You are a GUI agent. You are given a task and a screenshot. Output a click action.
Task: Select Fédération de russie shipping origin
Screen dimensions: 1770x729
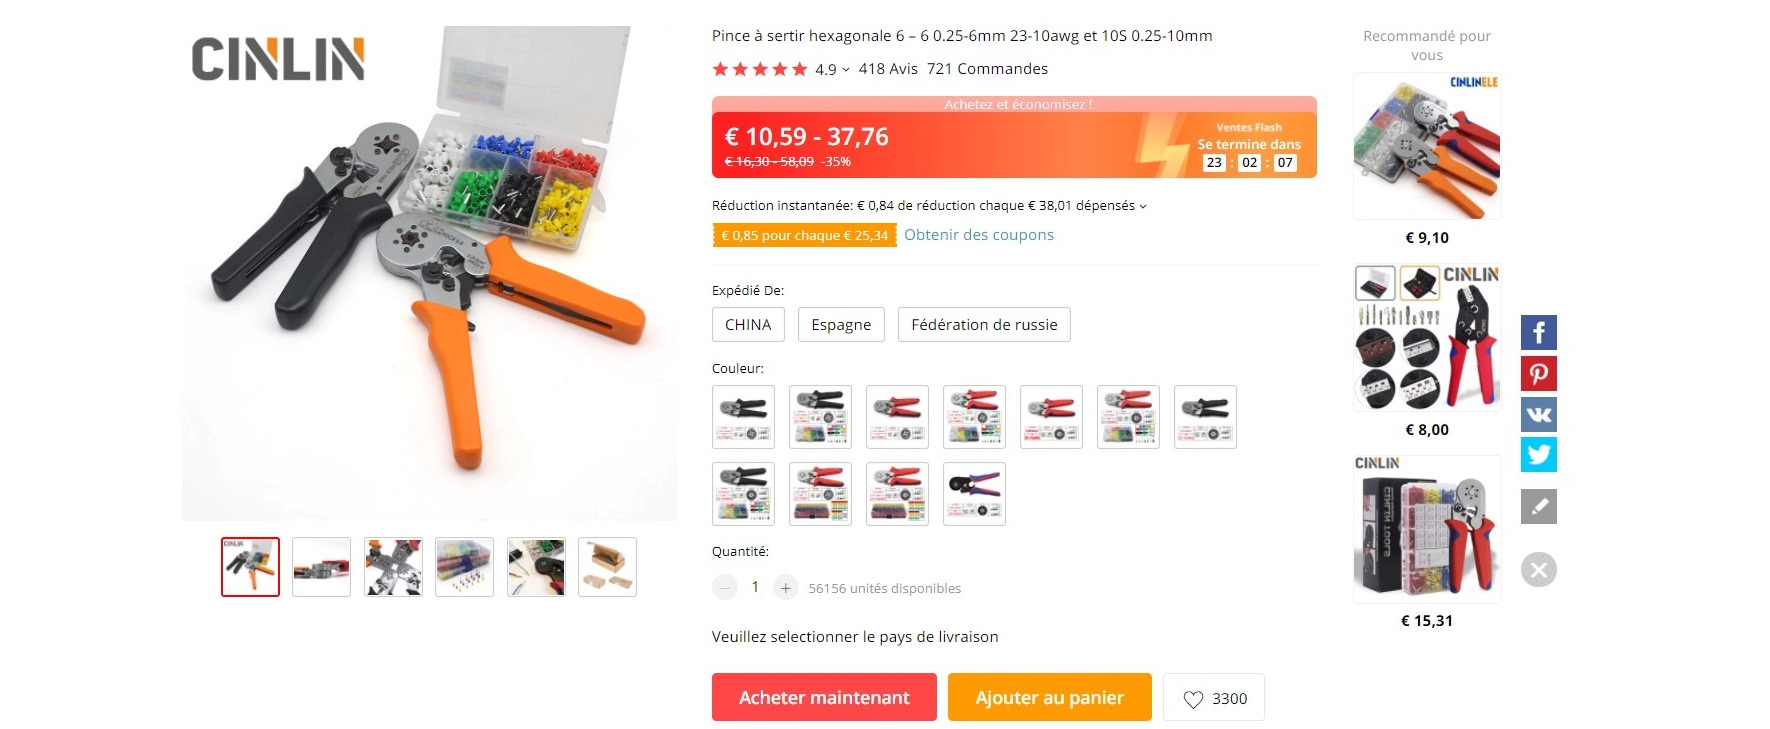984,325
